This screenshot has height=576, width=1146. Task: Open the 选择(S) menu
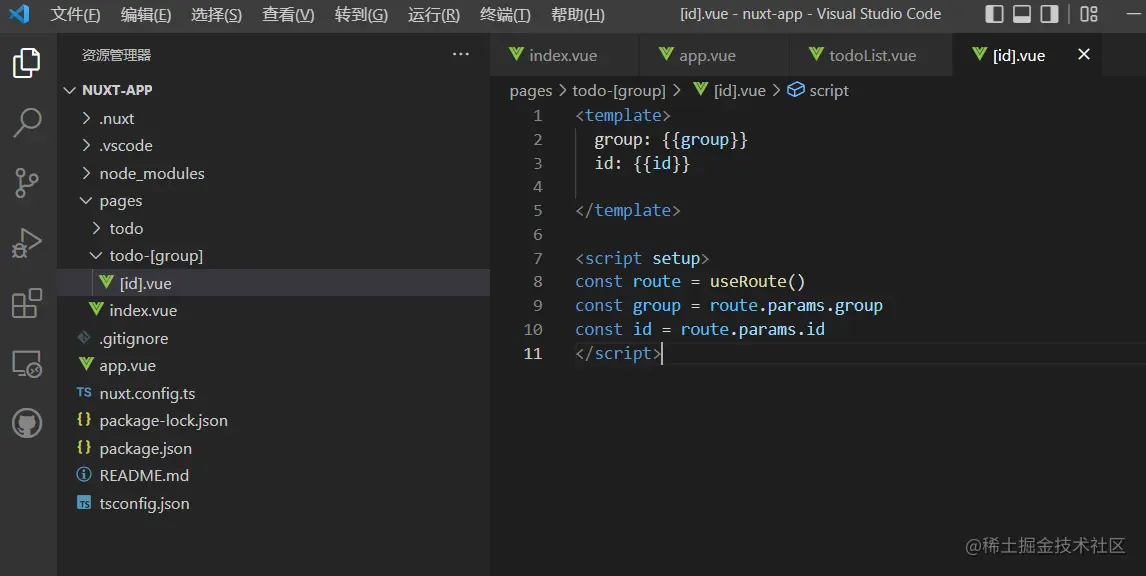click(216, 15)
